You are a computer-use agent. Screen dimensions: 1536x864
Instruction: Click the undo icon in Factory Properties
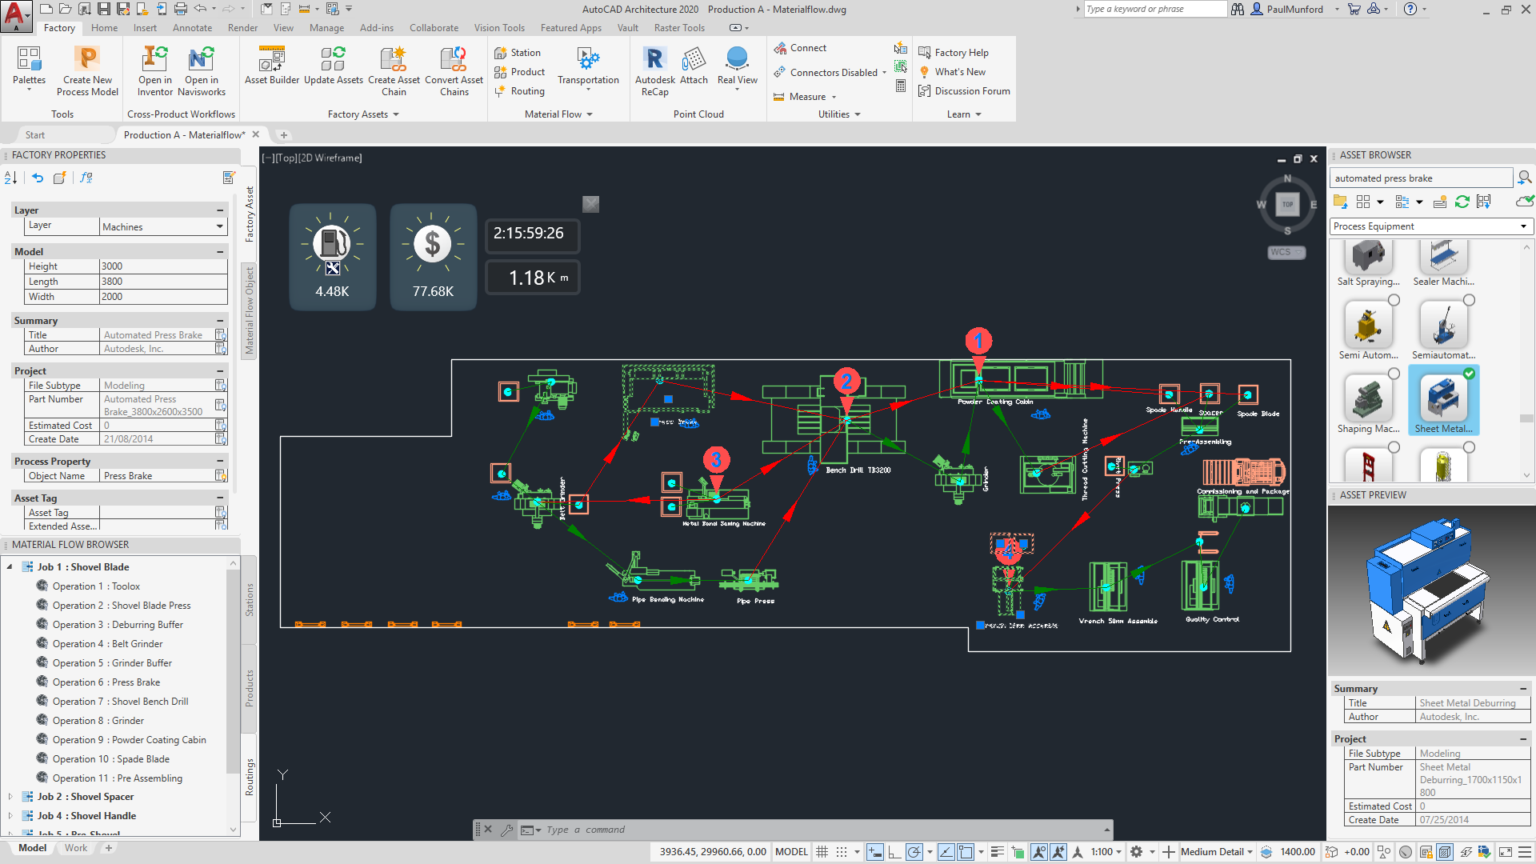(x=37, y=177)
